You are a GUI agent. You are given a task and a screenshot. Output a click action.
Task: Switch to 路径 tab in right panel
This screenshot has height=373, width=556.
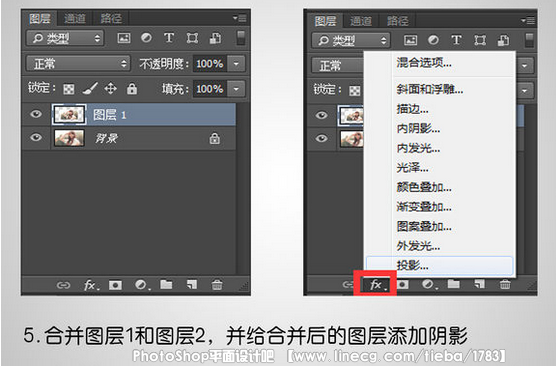coord(397,21)
